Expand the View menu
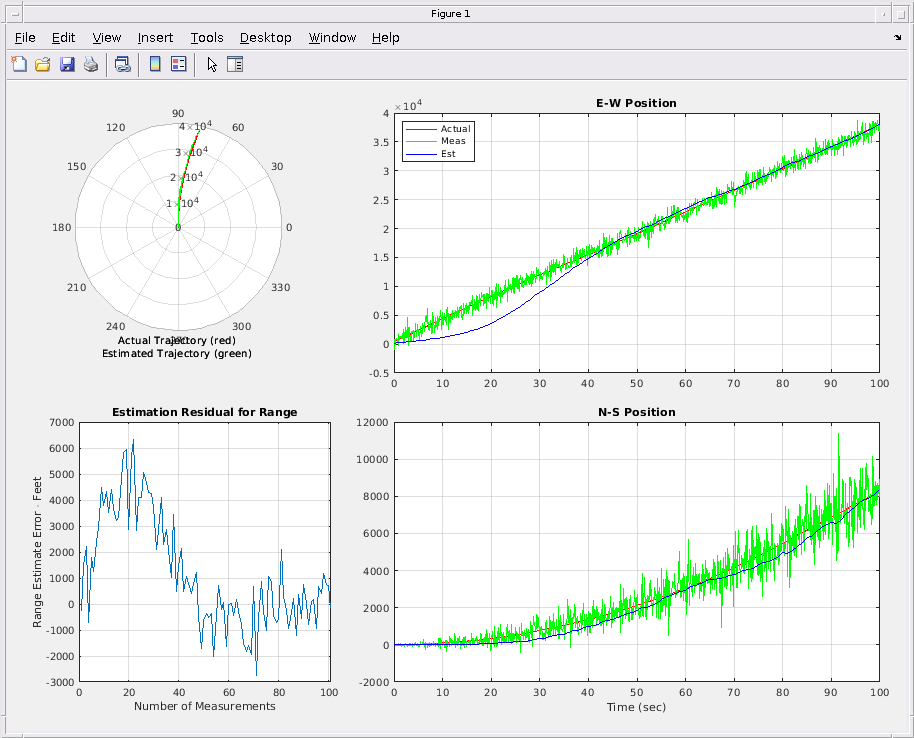 106,38
